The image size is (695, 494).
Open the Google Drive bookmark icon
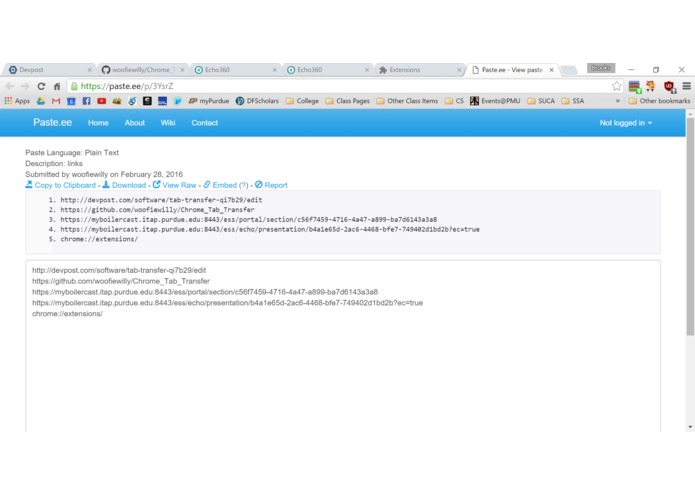41,101
